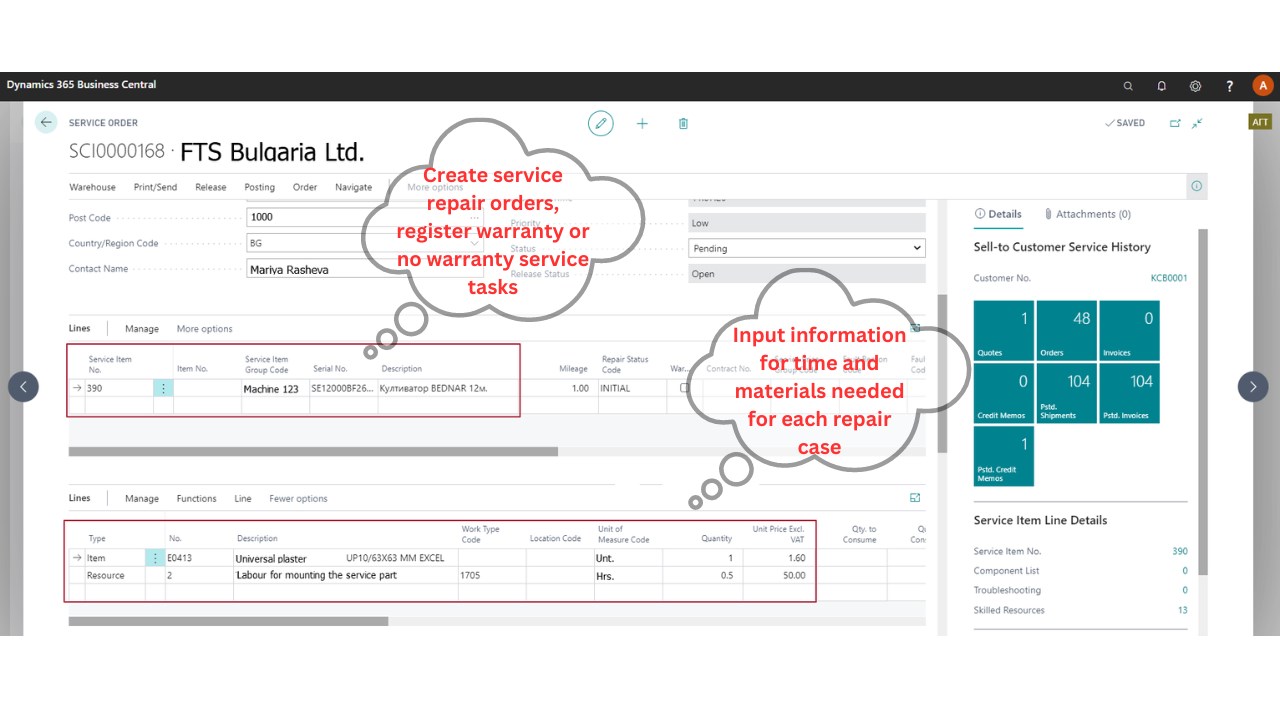The height and width of the screenshot is (720, 1280).
Task: Click the back arrow beside Service Order
Action: tap(46, 122)
